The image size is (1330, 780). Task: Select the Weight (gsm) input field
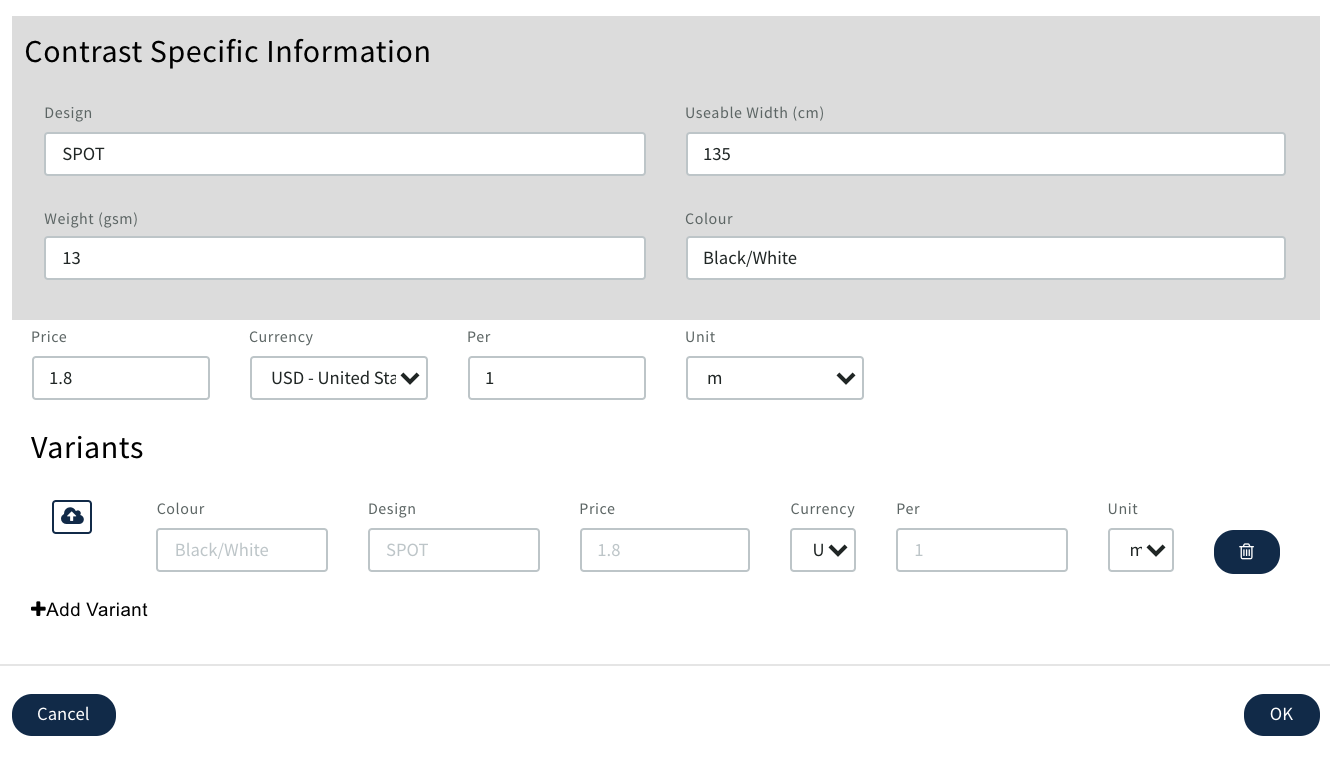(344, 258)
